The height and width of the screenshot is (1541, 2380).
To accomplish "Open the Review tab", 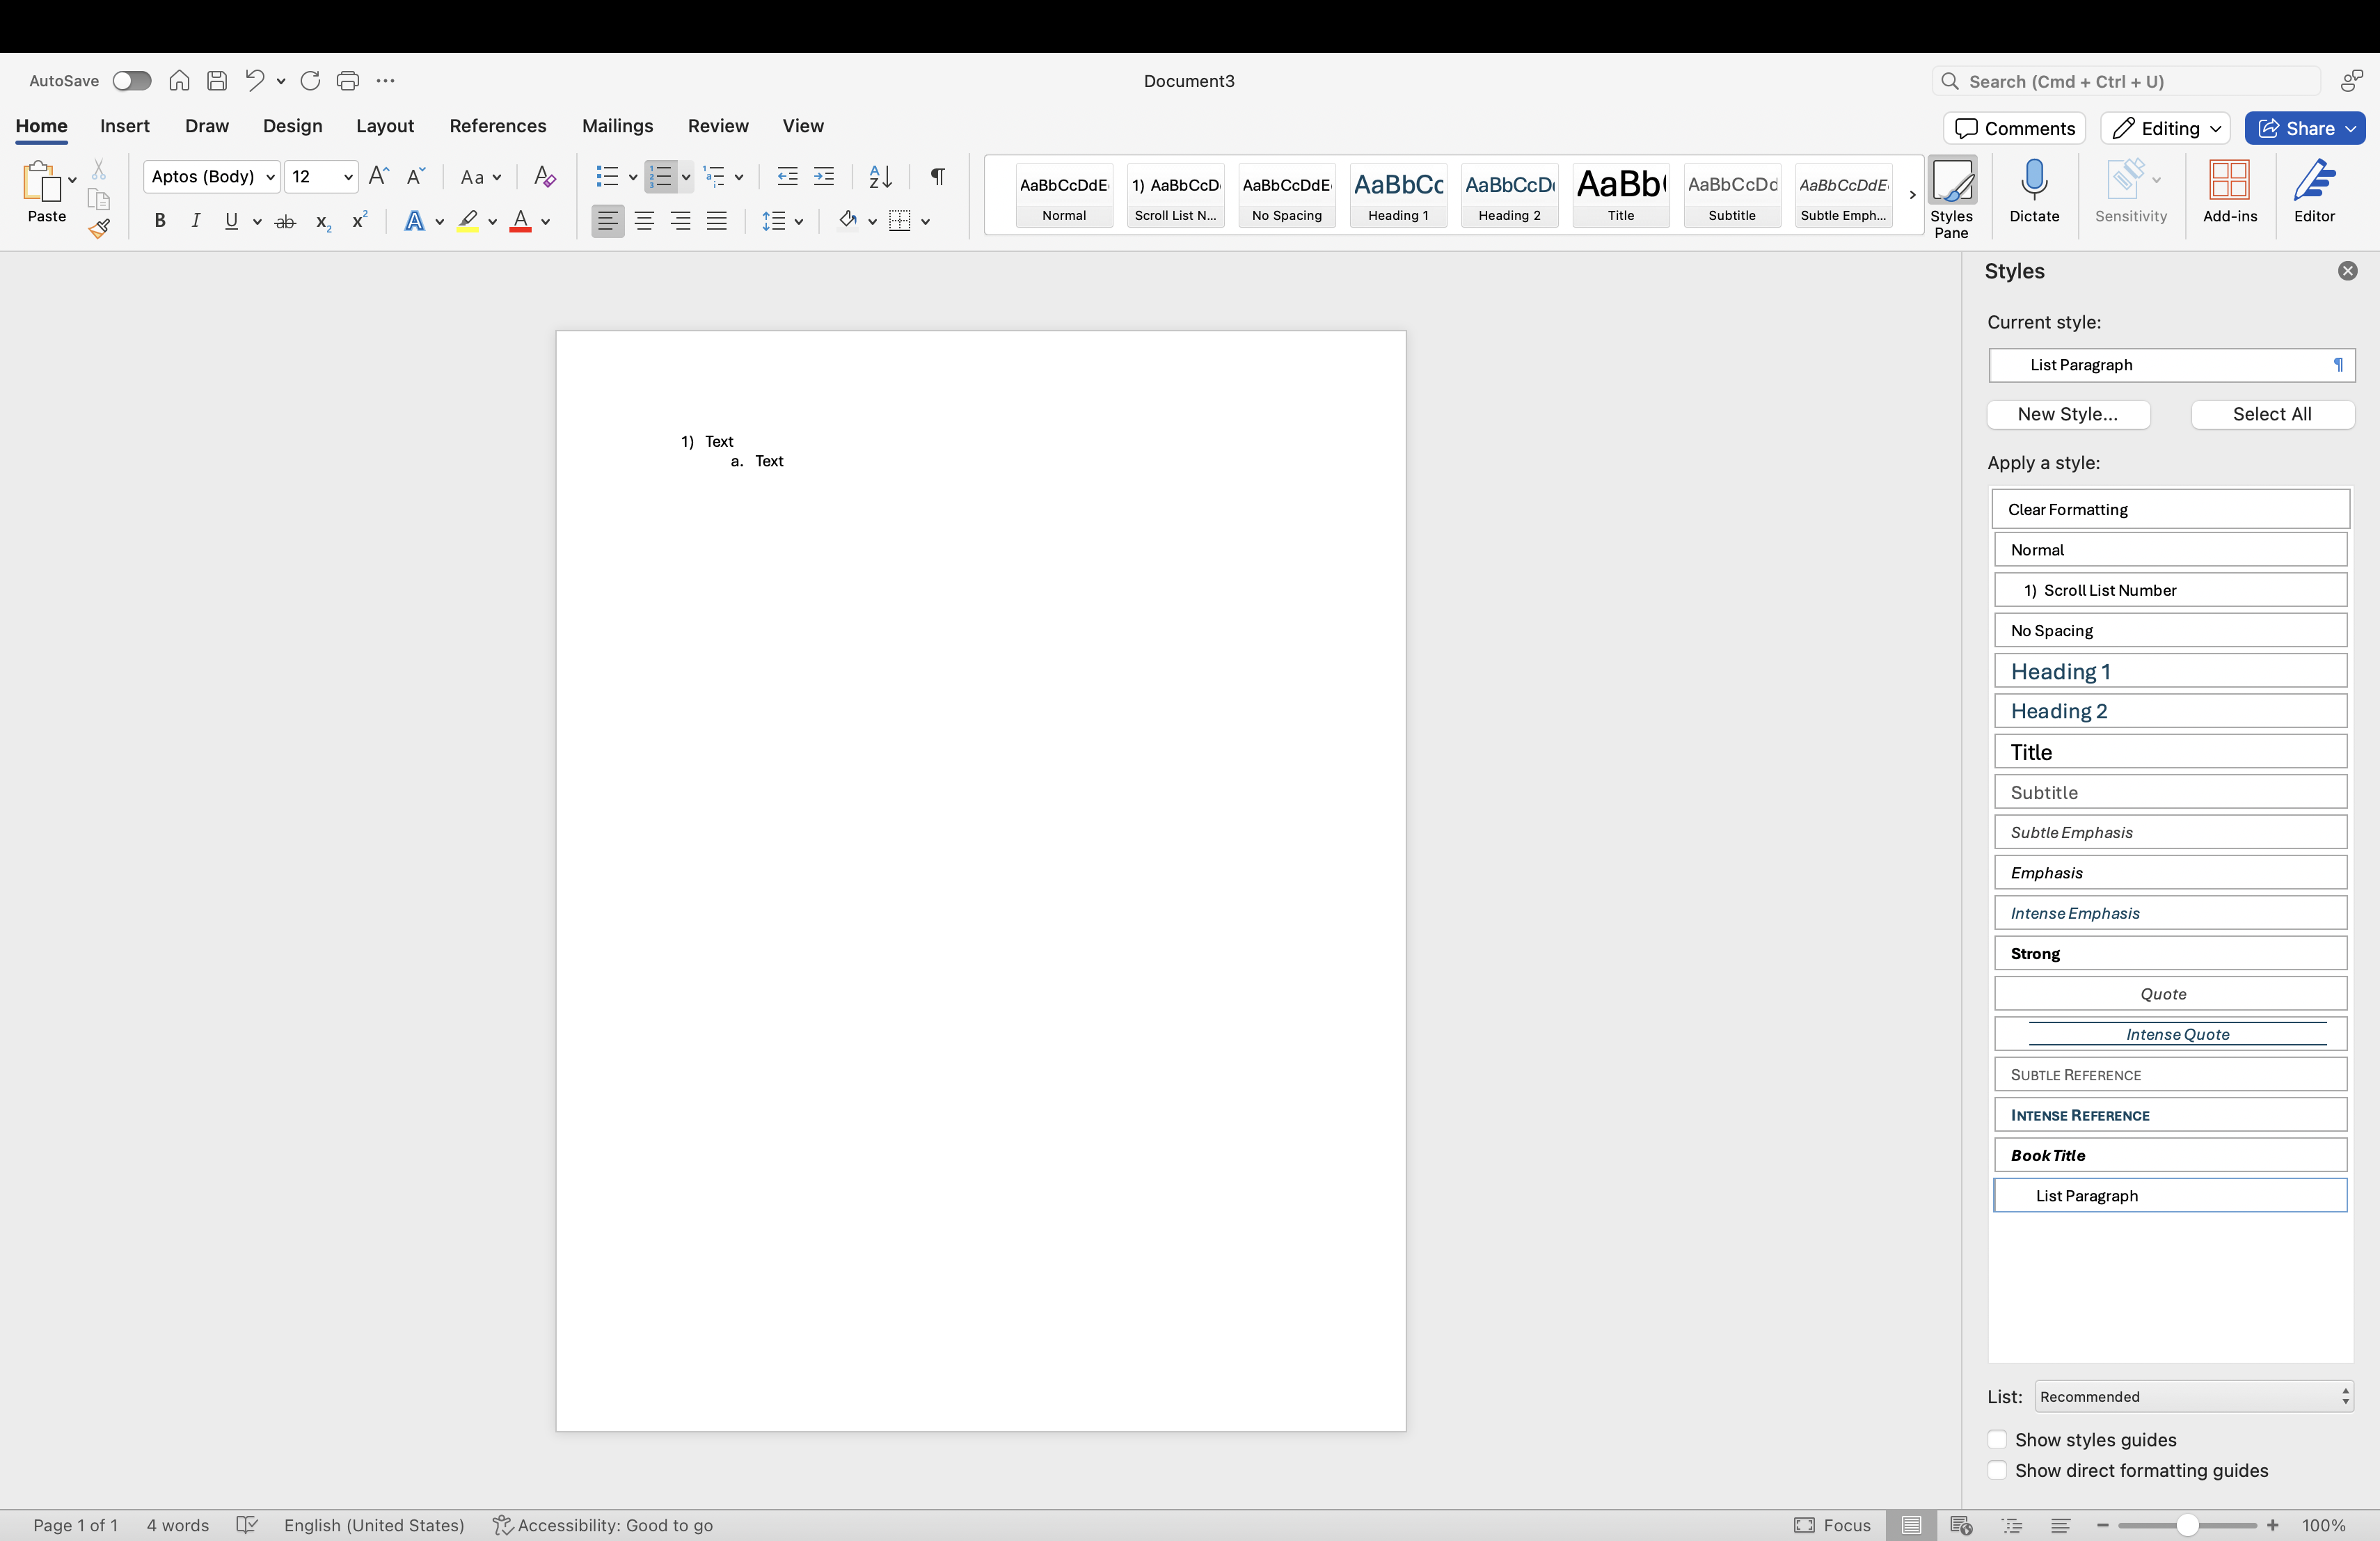I will (x=717, y=126).
